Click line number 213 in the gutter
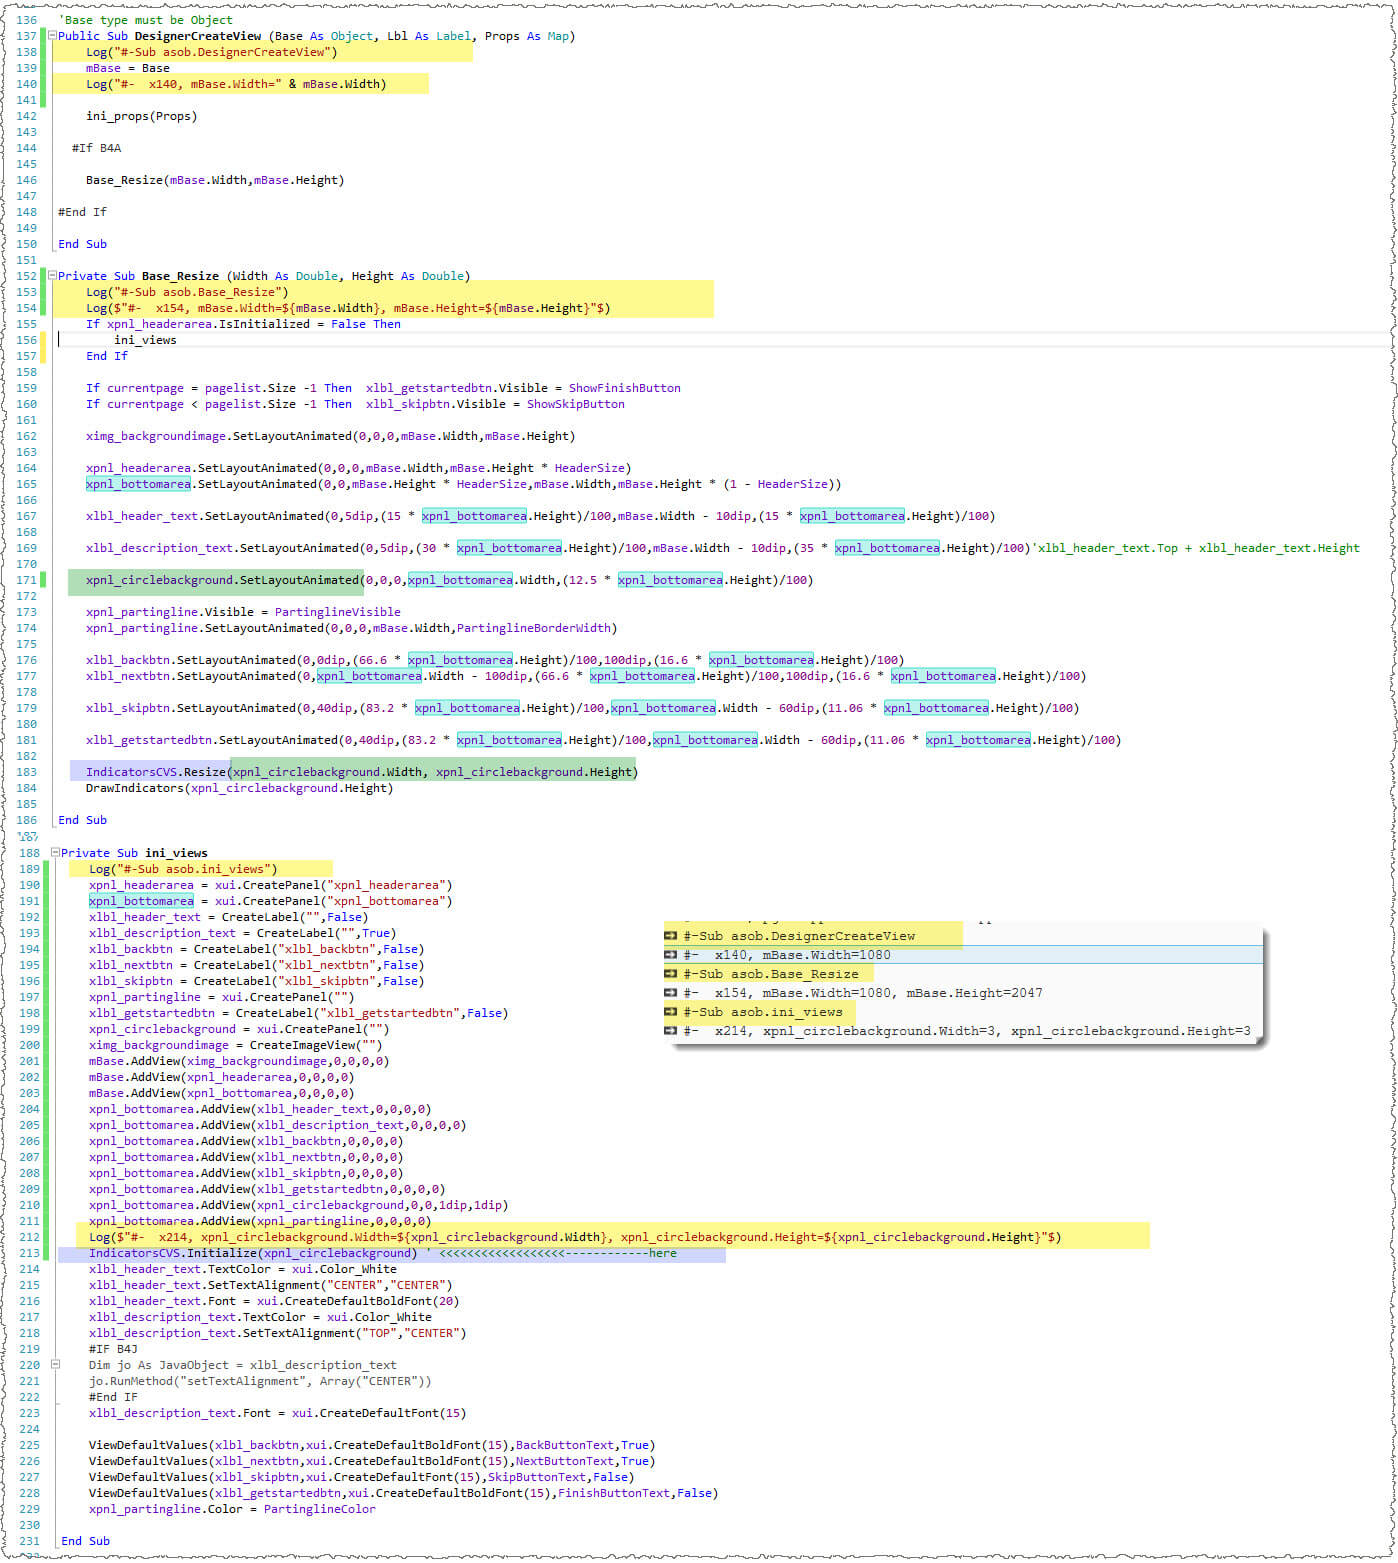Screen dimensions: 1398x1563 (x=29, y=1253)
